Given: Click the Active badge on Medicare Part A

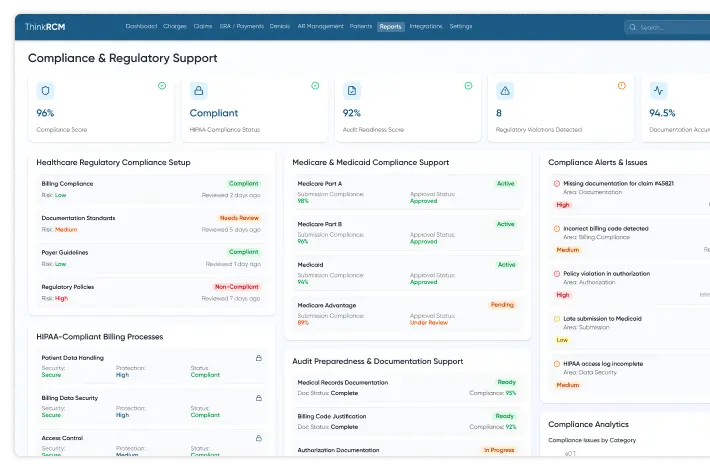Looking at the screenshot, I should point(506,183).
